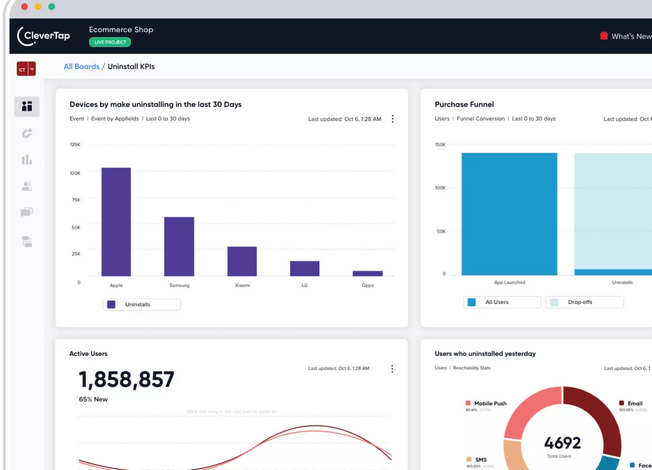652x470 pixels.
Task: Open the Boards icon in sidebar
Action: point(27,106)
